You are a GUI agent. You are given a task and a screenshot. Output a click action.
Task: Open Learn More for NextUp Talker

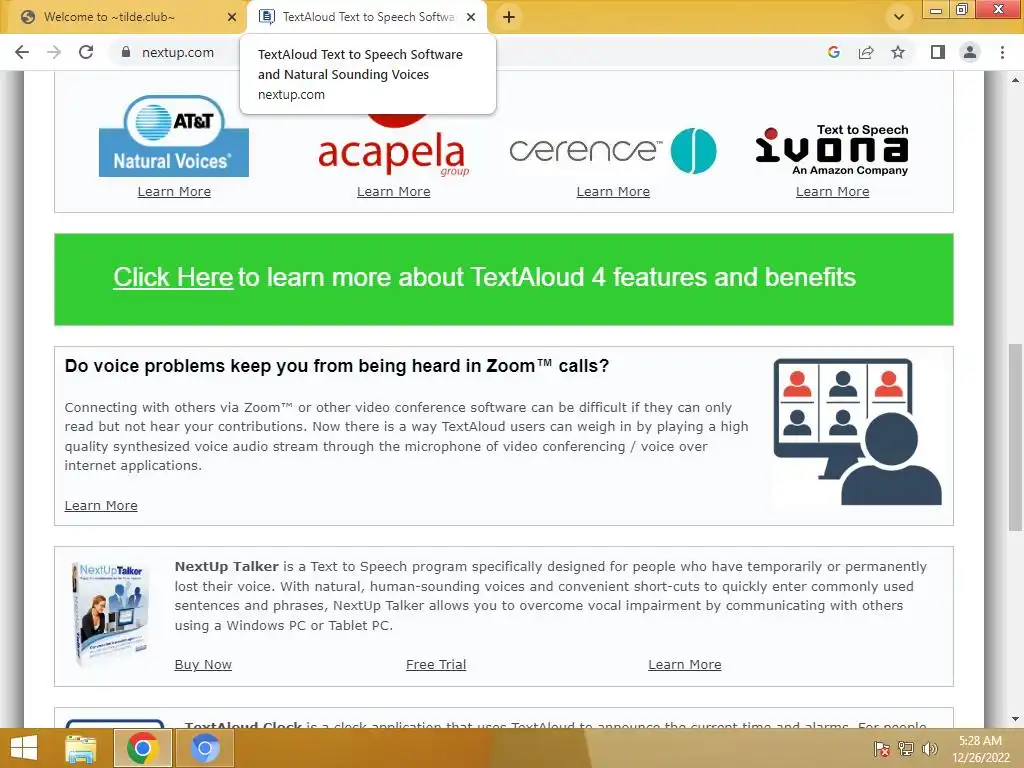(x=685, y=664)
